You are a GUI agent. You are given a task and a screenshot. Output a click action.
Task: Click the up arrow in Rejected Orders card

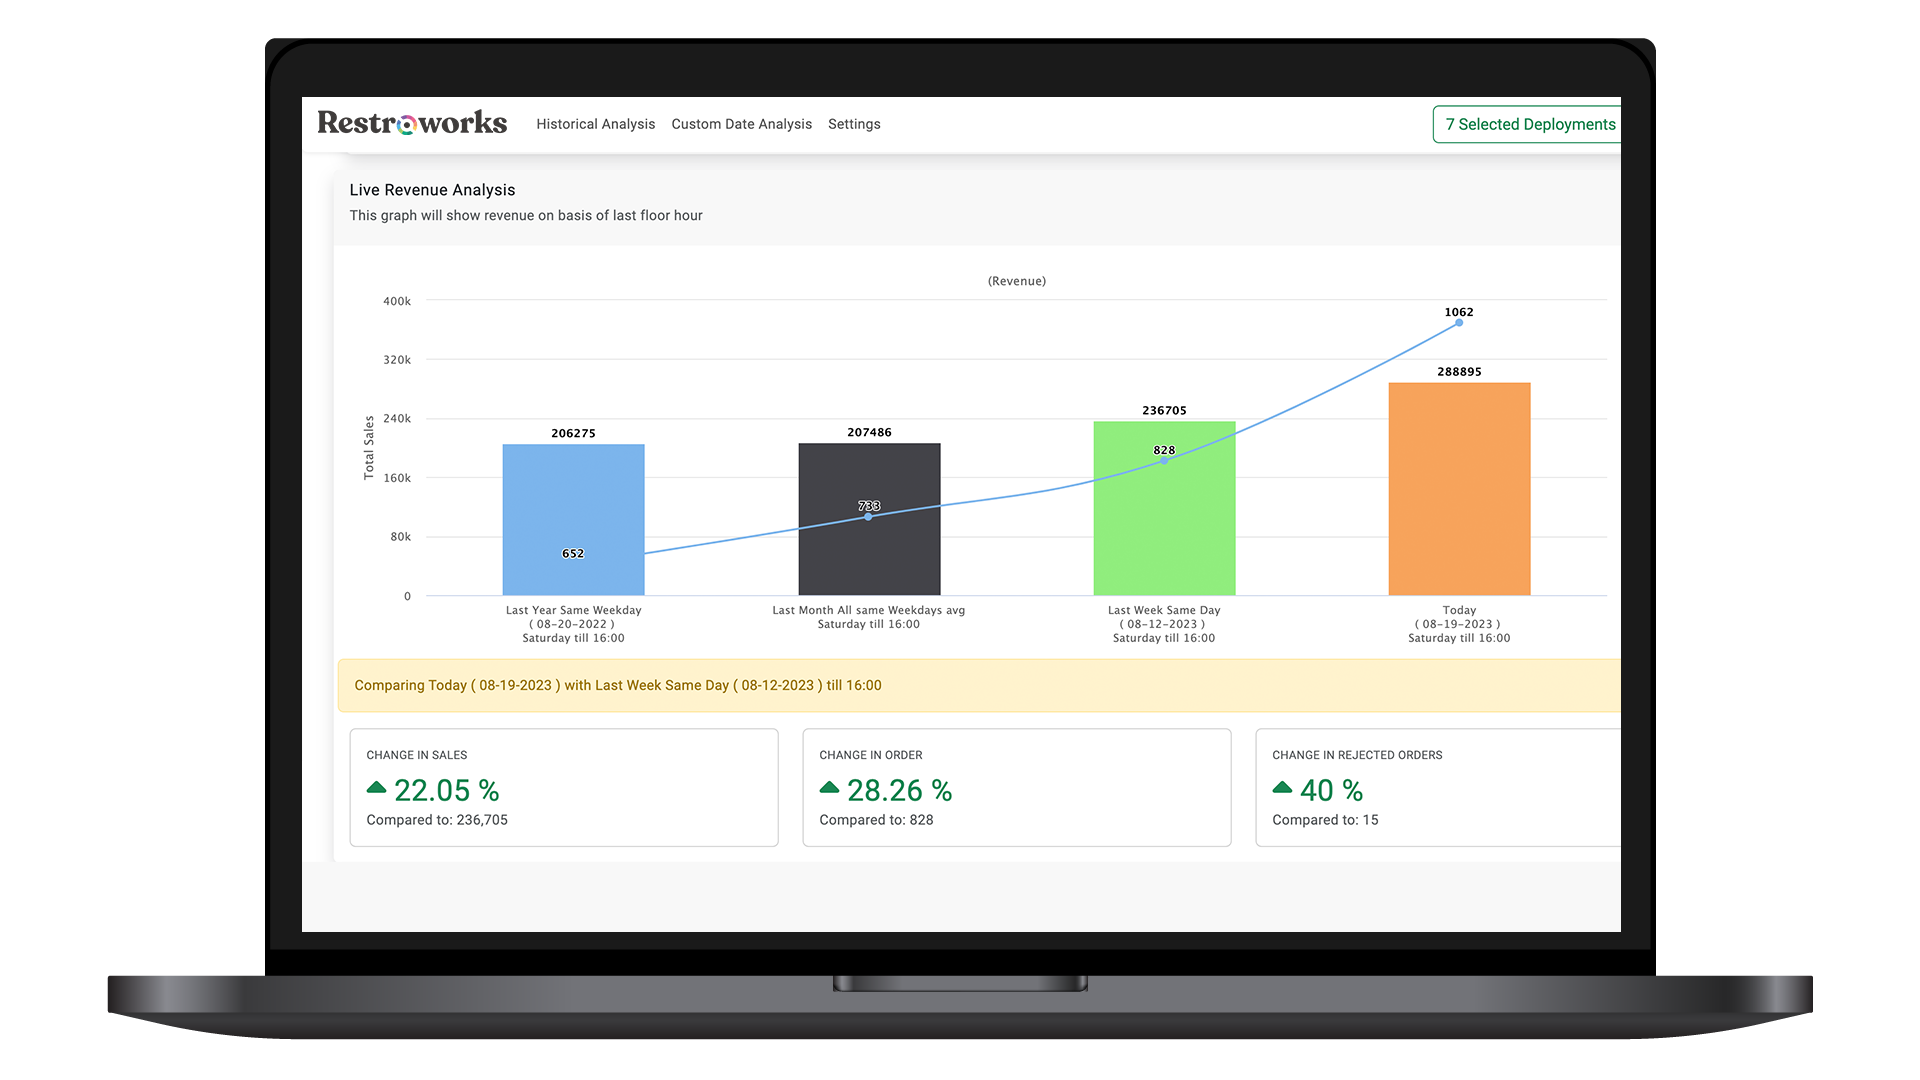(x=1282, y=788)
